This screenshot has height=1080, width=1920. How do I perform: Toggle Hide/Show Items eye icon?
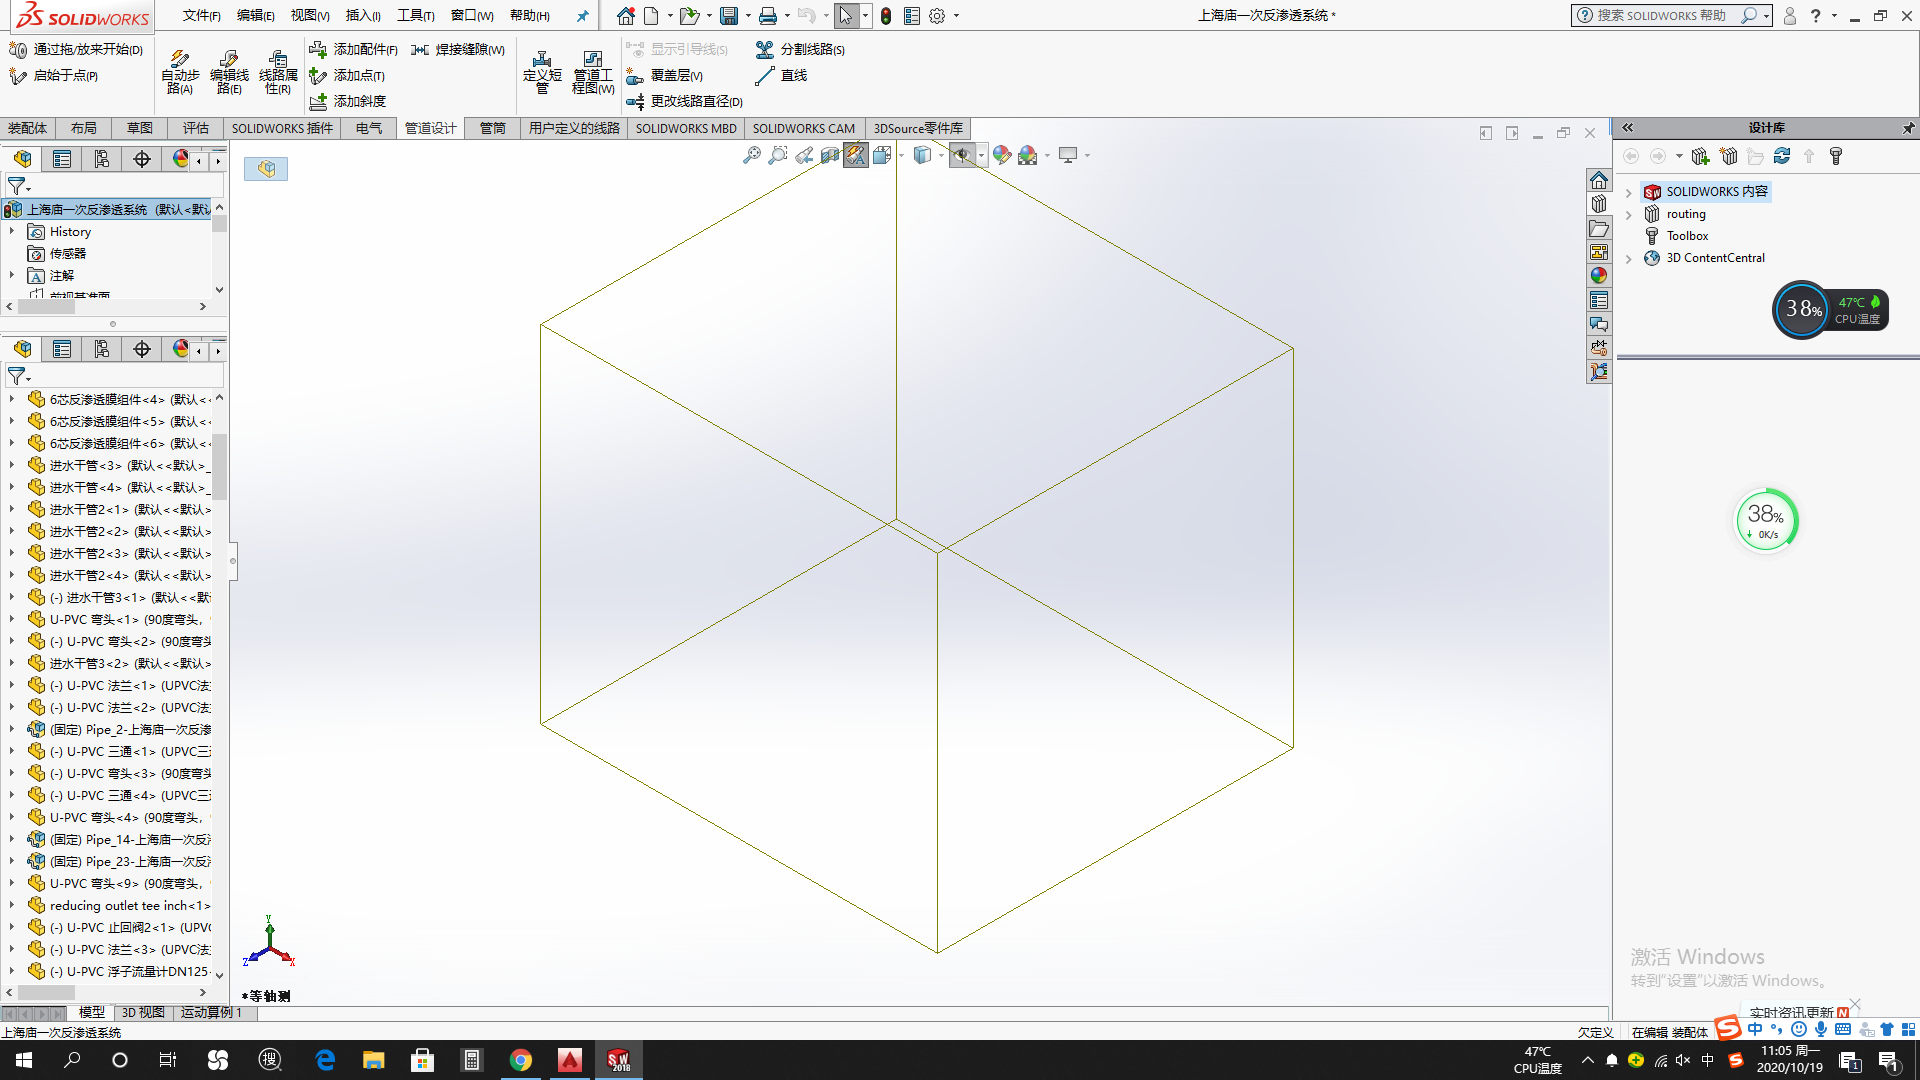962,155
